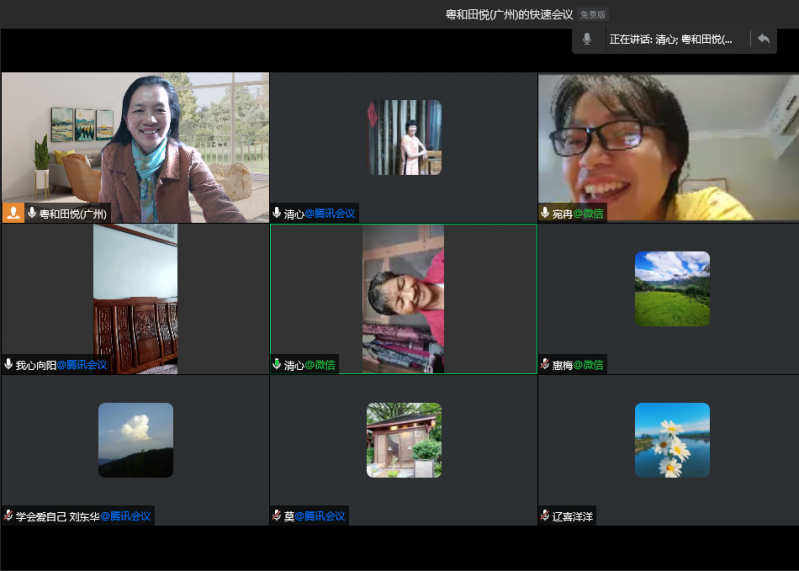Click the muted mic icon of 惠梅@微信

coord(545,365)
